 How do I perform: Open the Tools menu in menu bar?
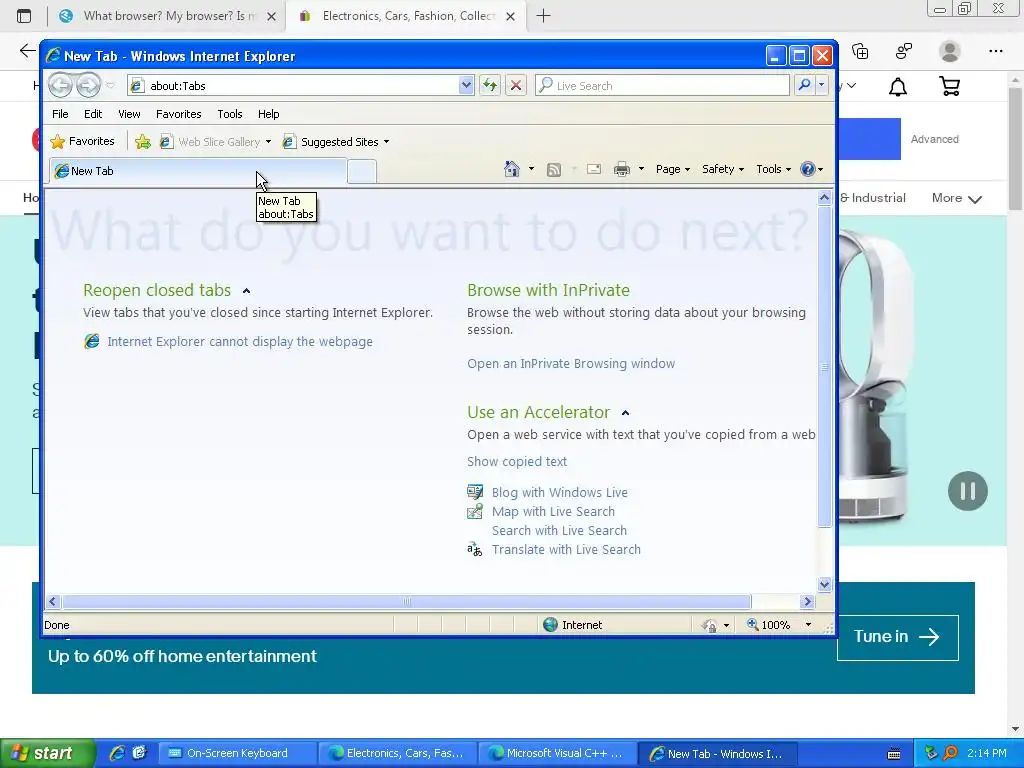230,114
